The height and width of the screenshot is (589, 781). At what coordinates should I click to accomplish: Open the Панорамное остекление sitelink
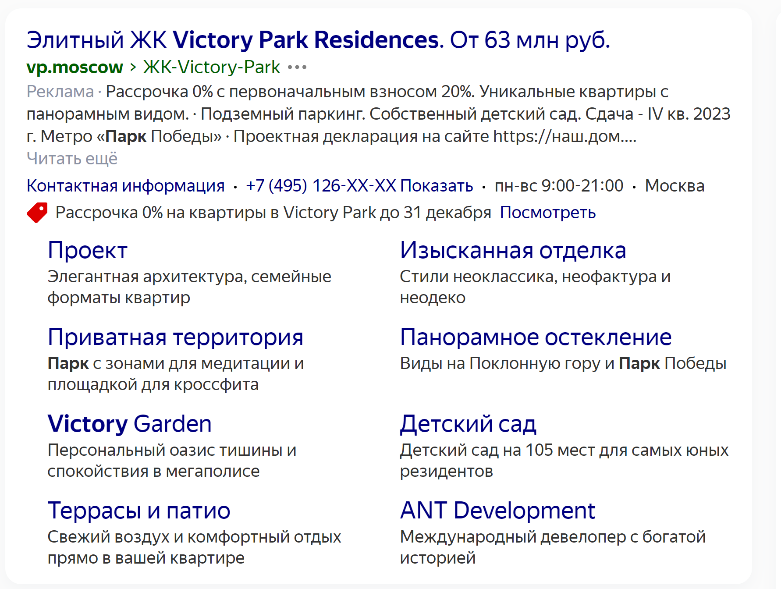536,337
